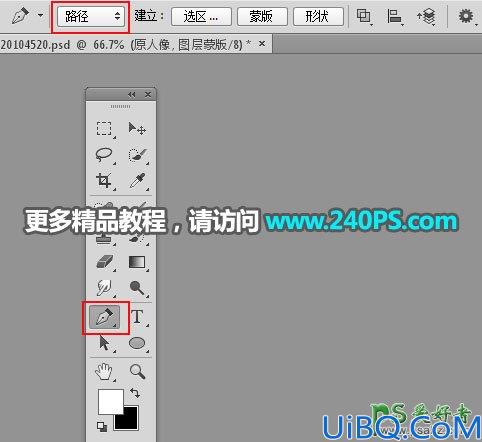Select the Eraser tool
Viewport: 482px width, 442px height.
point(105,262)
